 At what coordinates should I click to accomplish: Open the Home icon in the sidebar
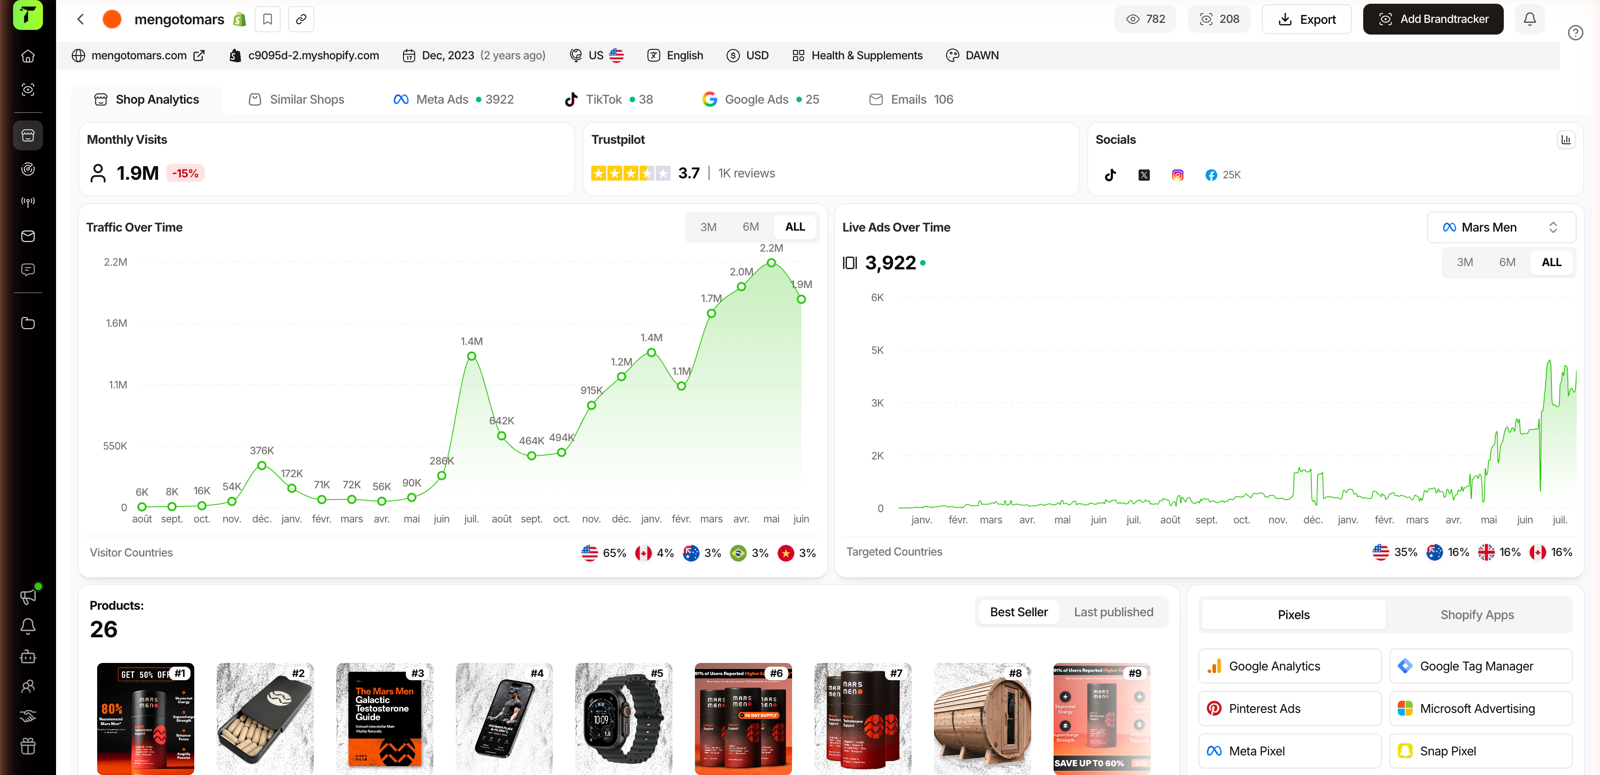click(28, 56)
